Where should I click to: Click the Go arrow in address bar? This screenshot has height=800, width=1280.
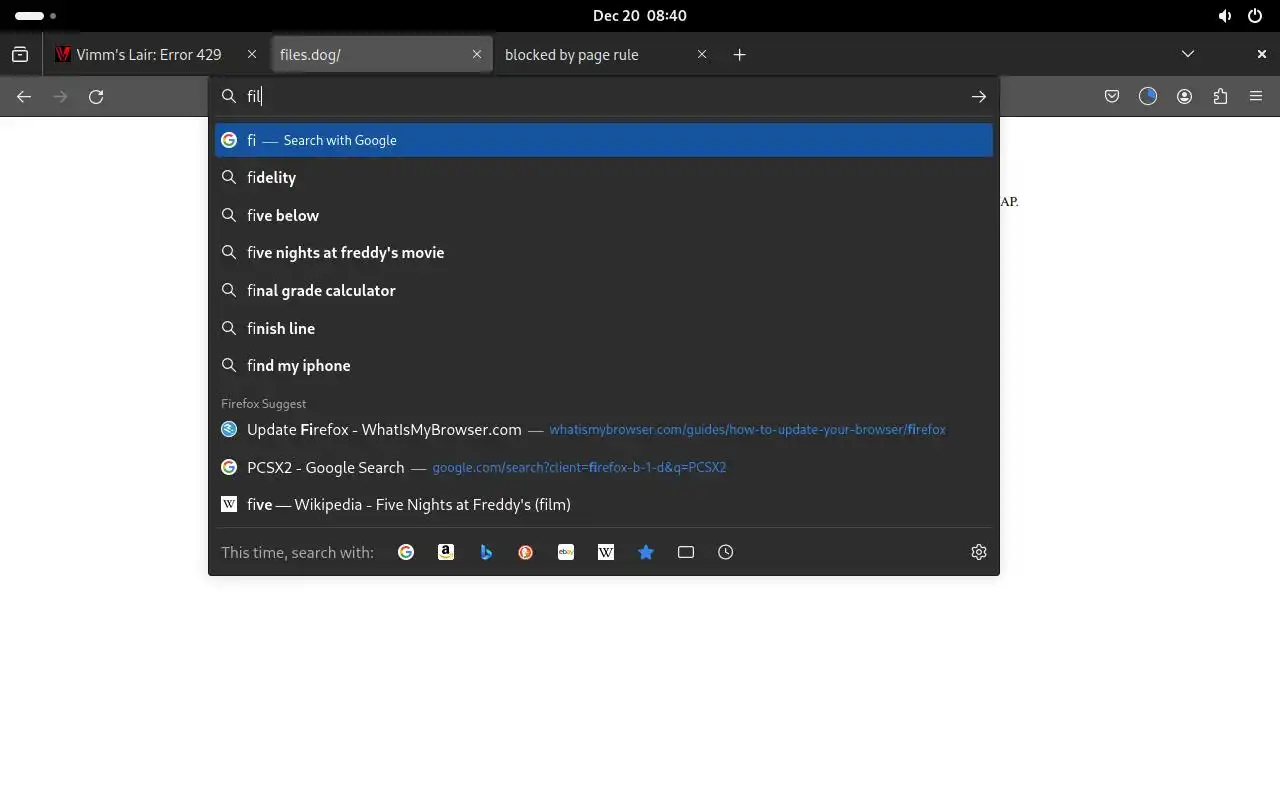pyautogui.click(x=979, y=96)
